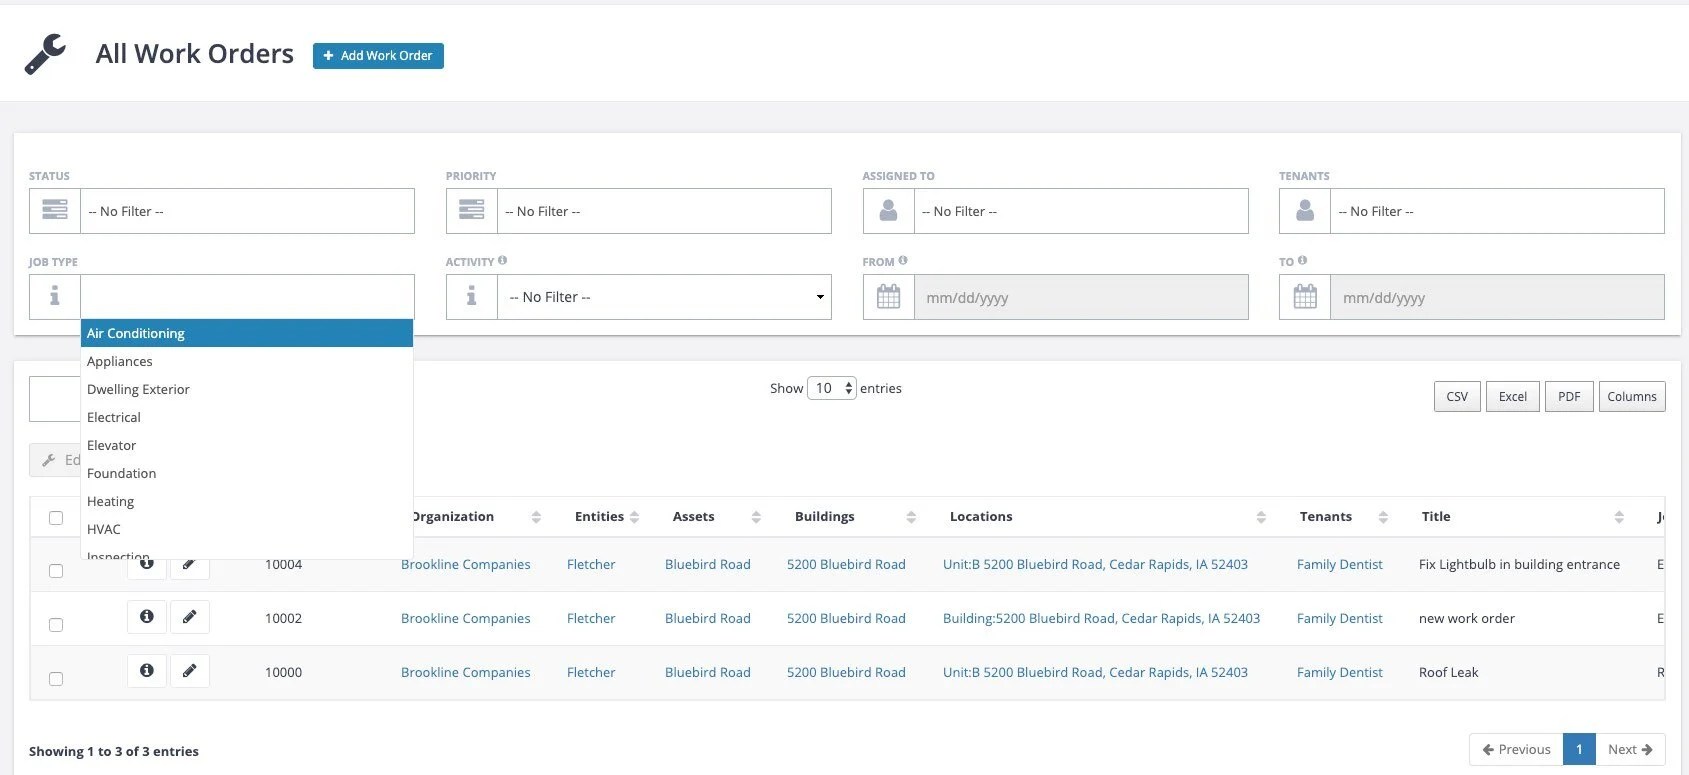Open the Activity filter dropdown

[x=664, y=297]
